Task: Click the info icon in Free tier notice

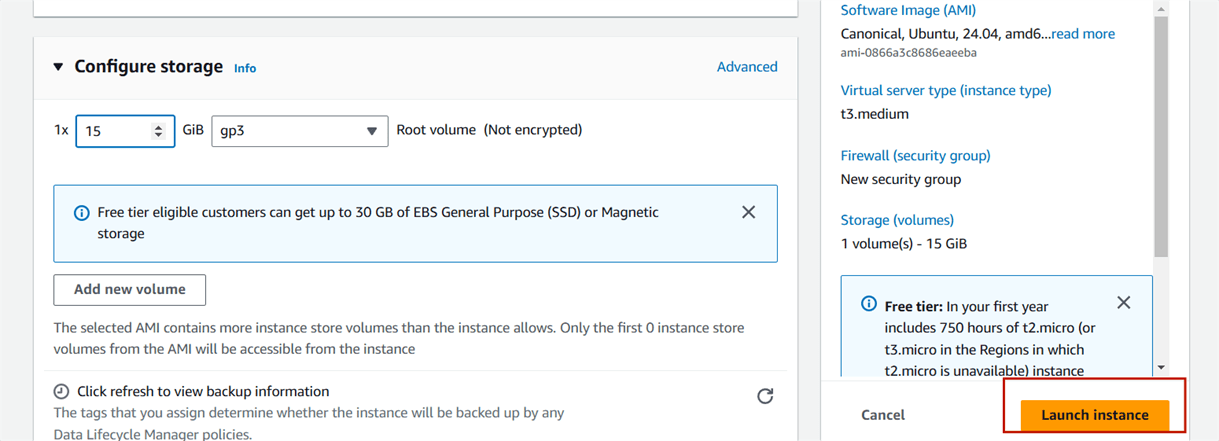Action: coord(869,304)
